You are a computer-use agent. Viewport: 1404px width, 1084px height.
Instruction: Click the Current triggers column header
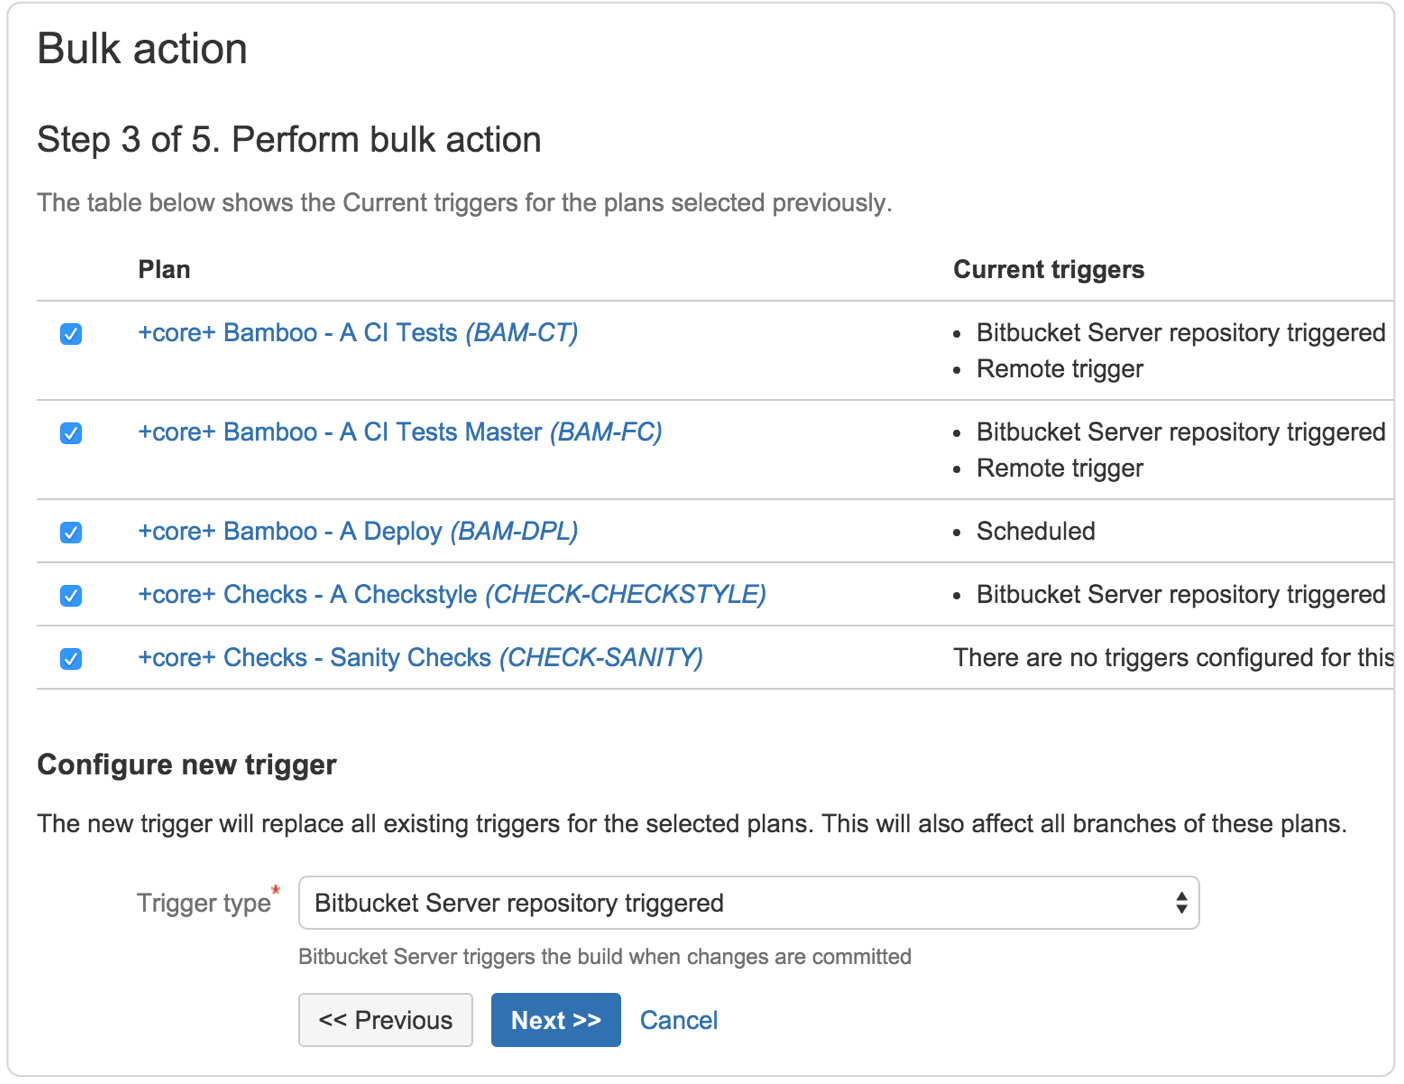point(1049,270)
